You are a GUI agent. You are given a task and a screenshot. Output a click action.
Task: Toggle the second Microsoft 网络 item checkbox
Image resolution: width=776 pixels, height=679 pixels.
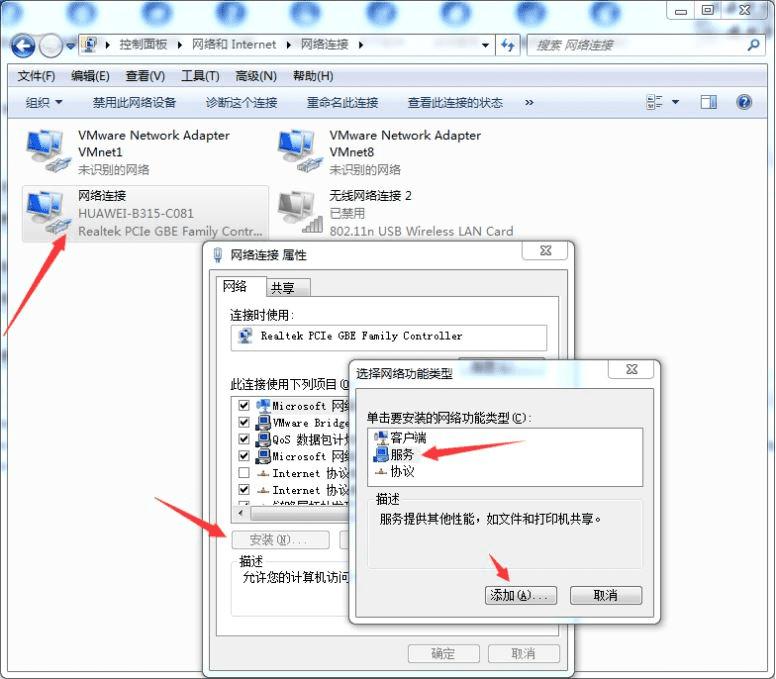[244, 456]
